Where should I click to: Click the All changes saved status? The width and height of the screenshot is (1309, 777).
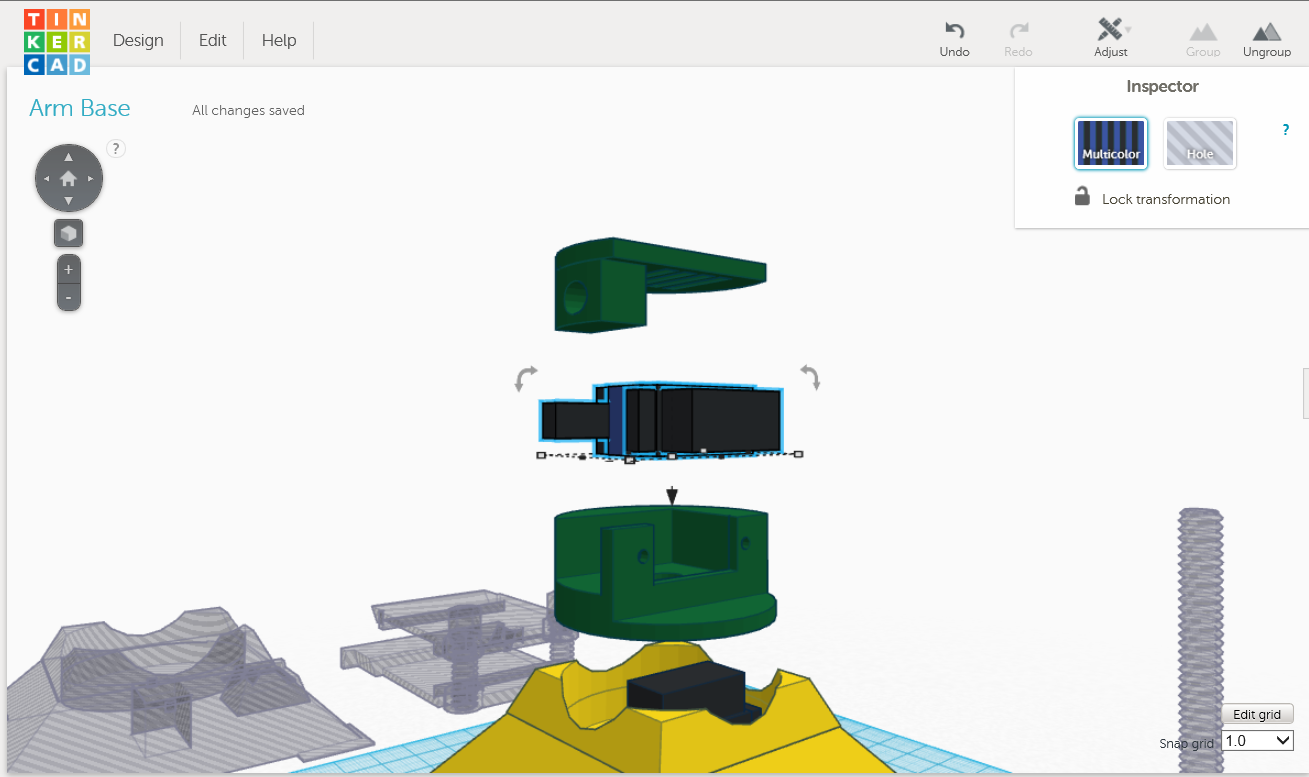point(248,111)
